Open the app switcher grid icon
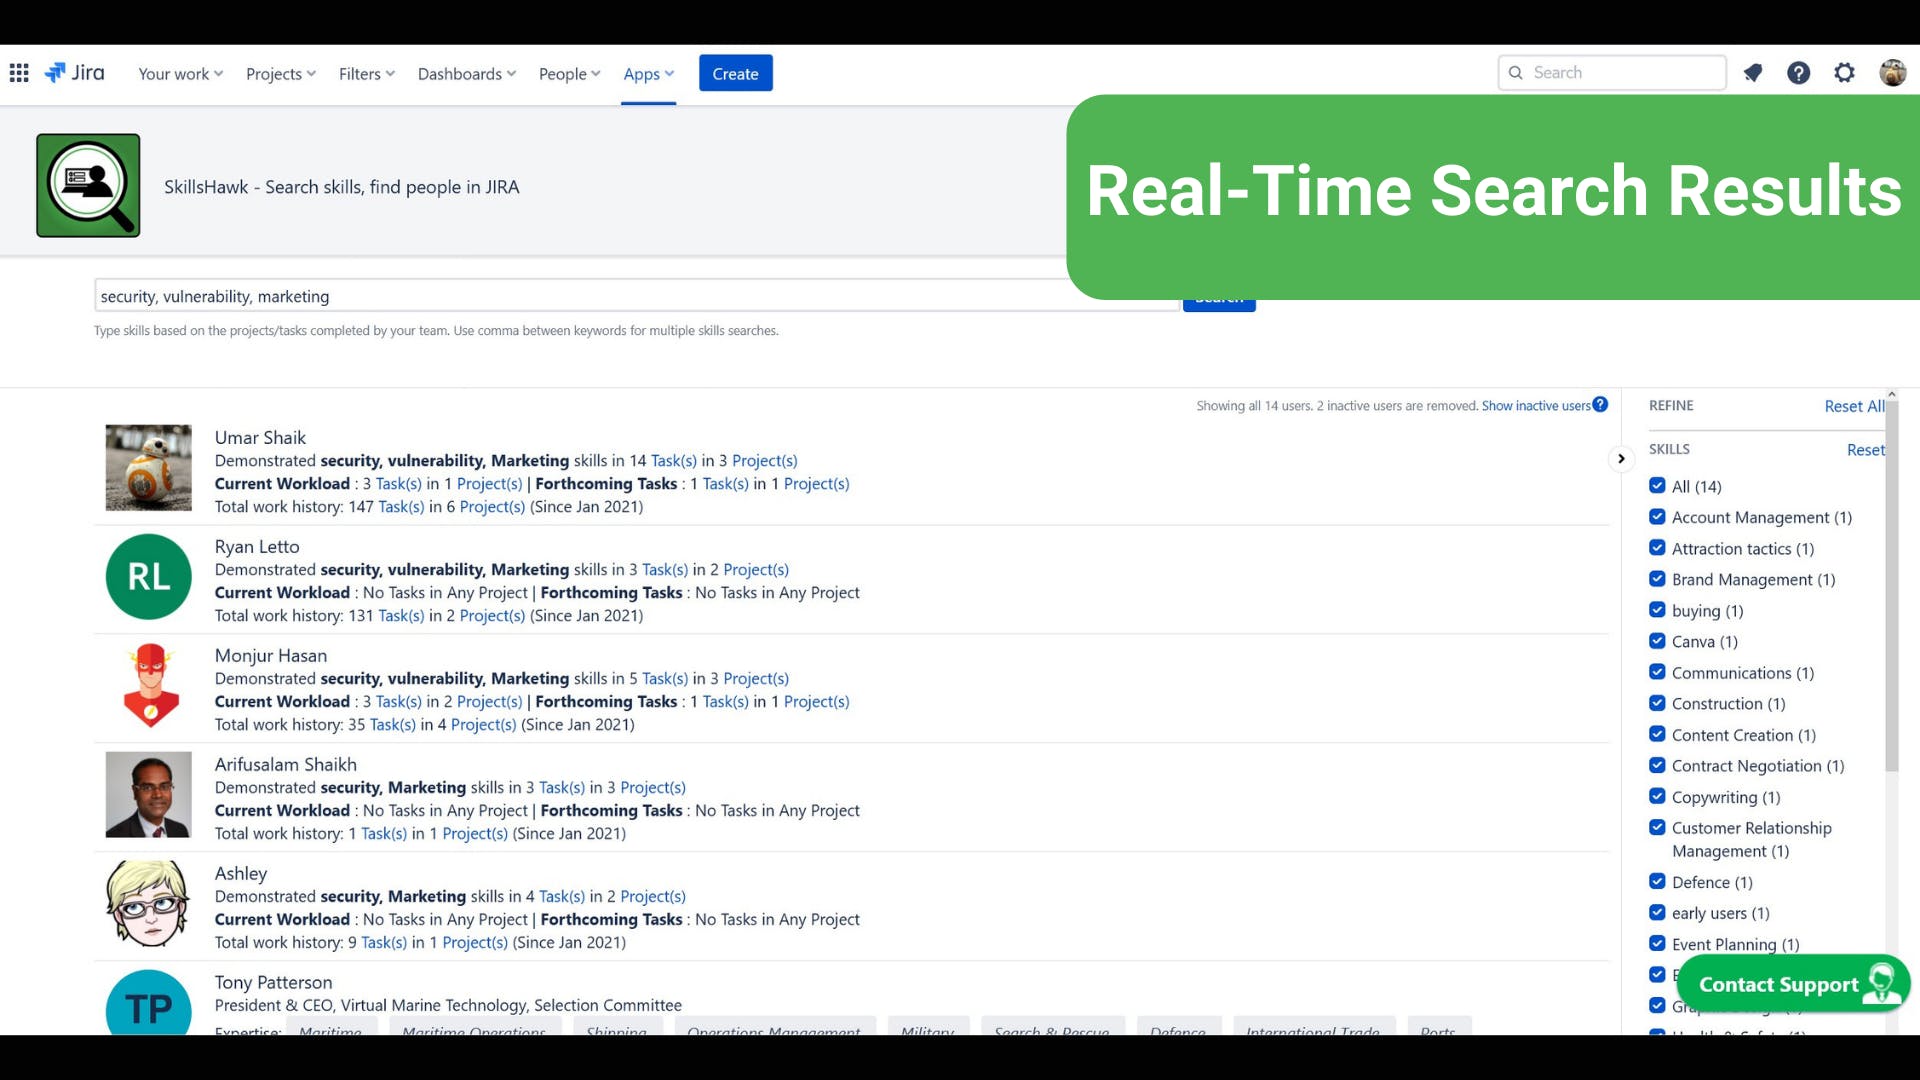 [19, 73]
